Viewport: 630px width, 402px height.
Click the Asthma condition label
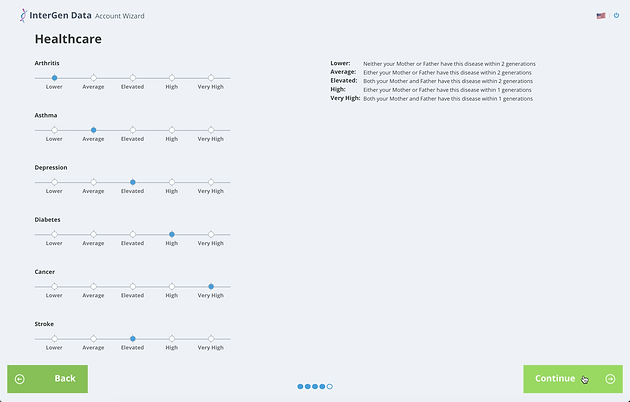(46, 115)
